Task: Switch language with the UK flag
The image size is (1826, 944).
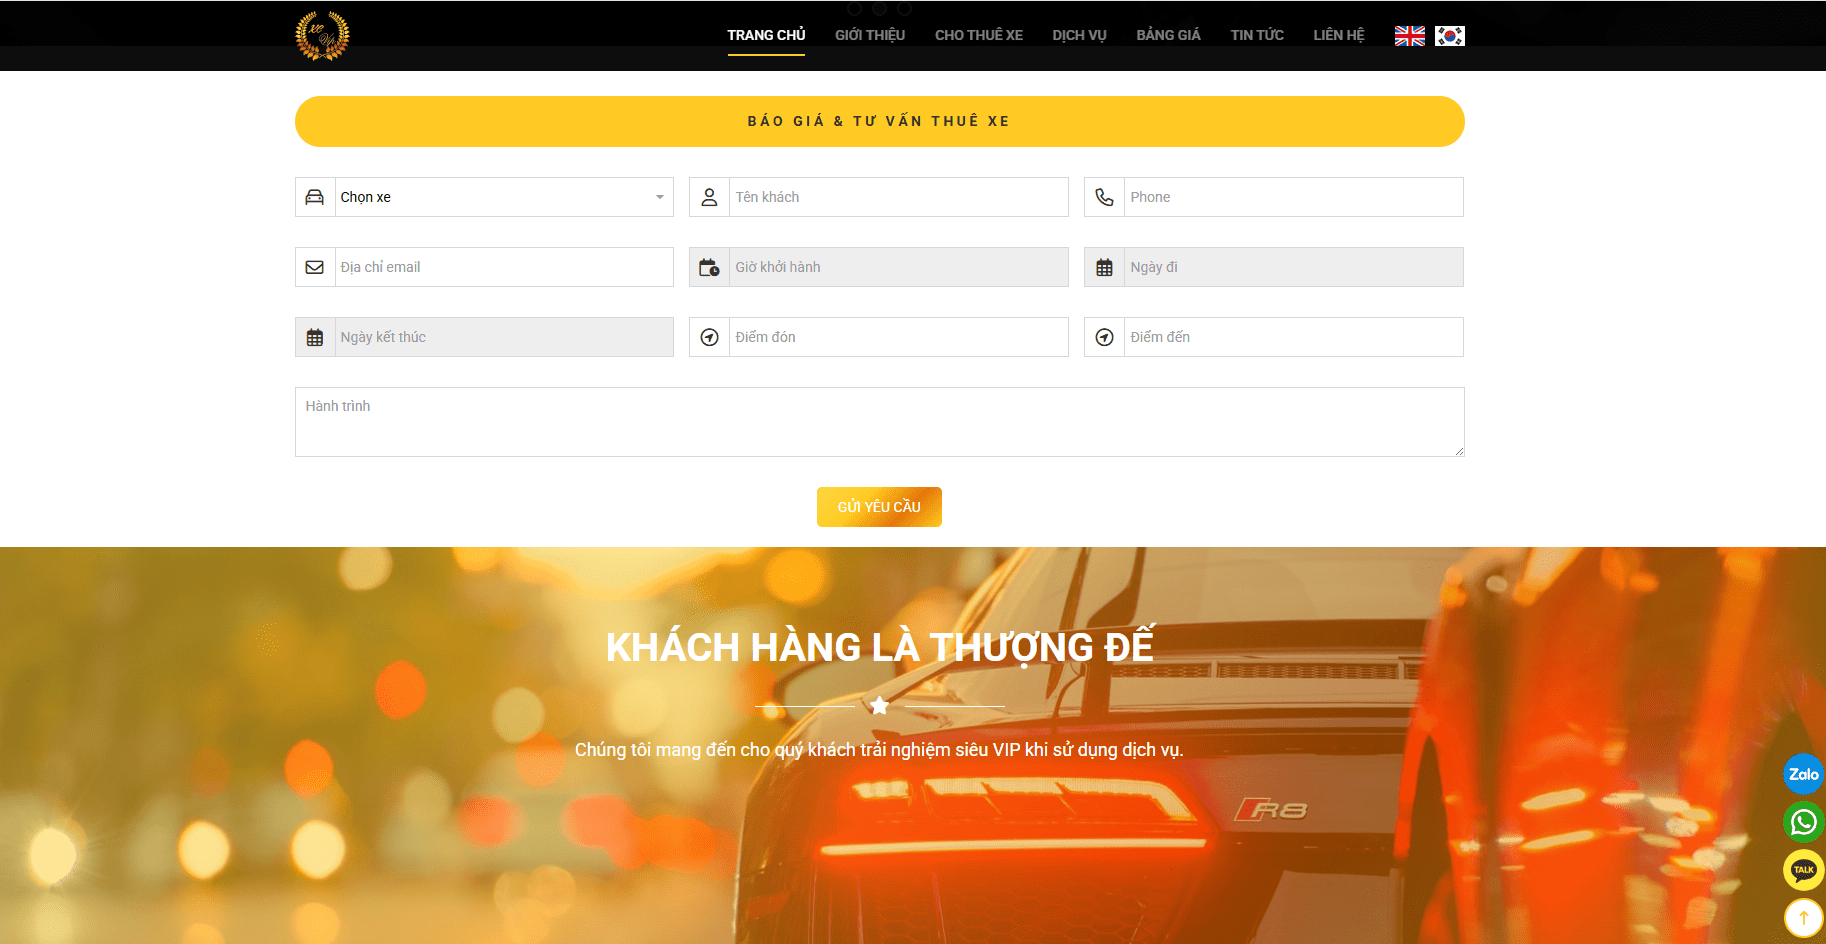Action: coord(1410,36)
